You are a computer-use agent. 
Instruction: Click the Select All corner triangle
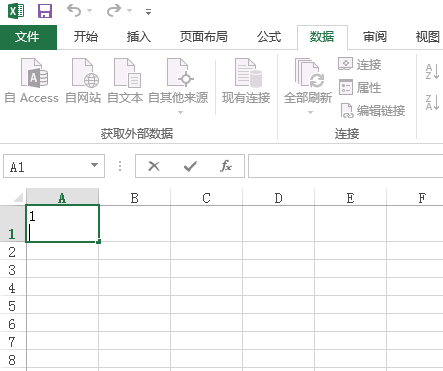(17, 197)
